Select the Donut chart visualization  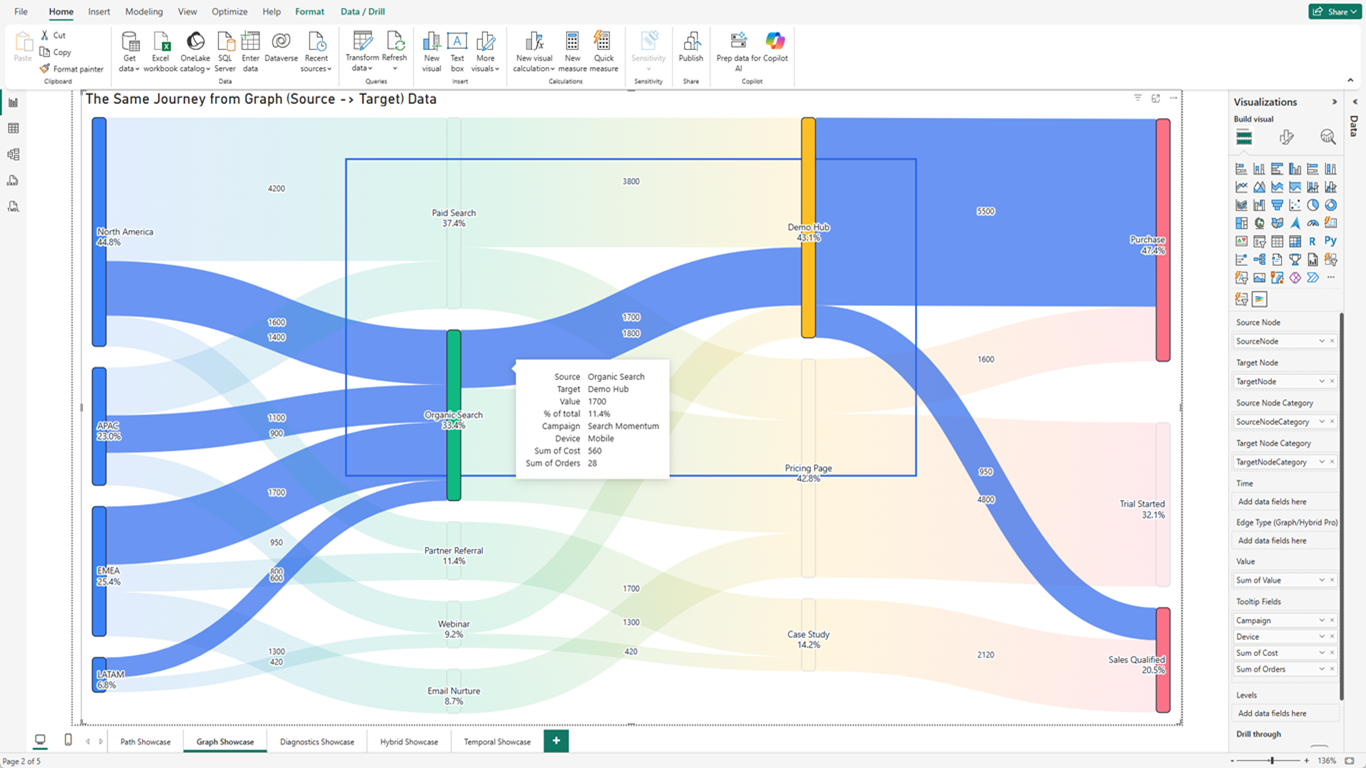1331,205
